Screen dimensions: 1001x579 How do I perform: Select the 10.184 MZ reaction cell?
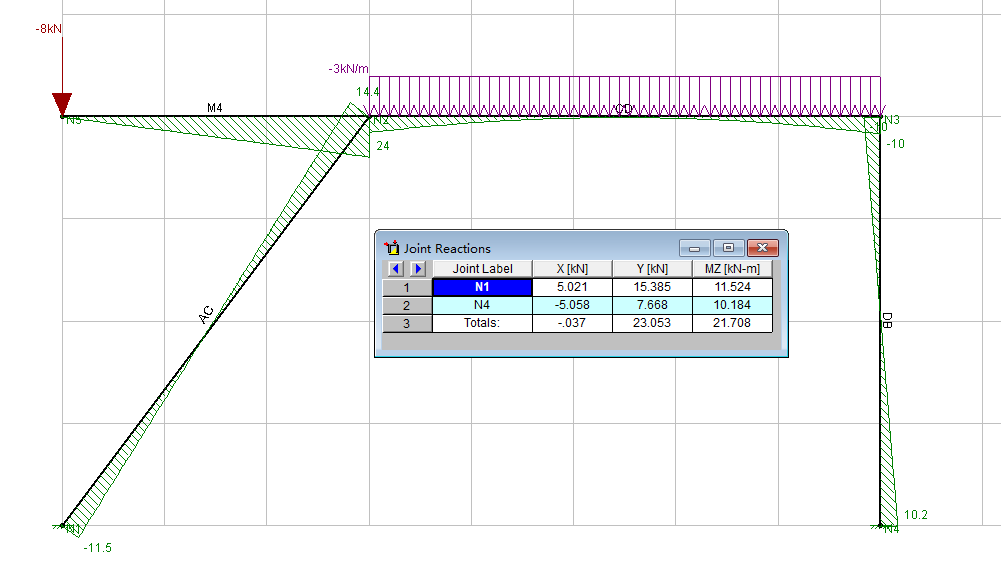tap(732, 305)
